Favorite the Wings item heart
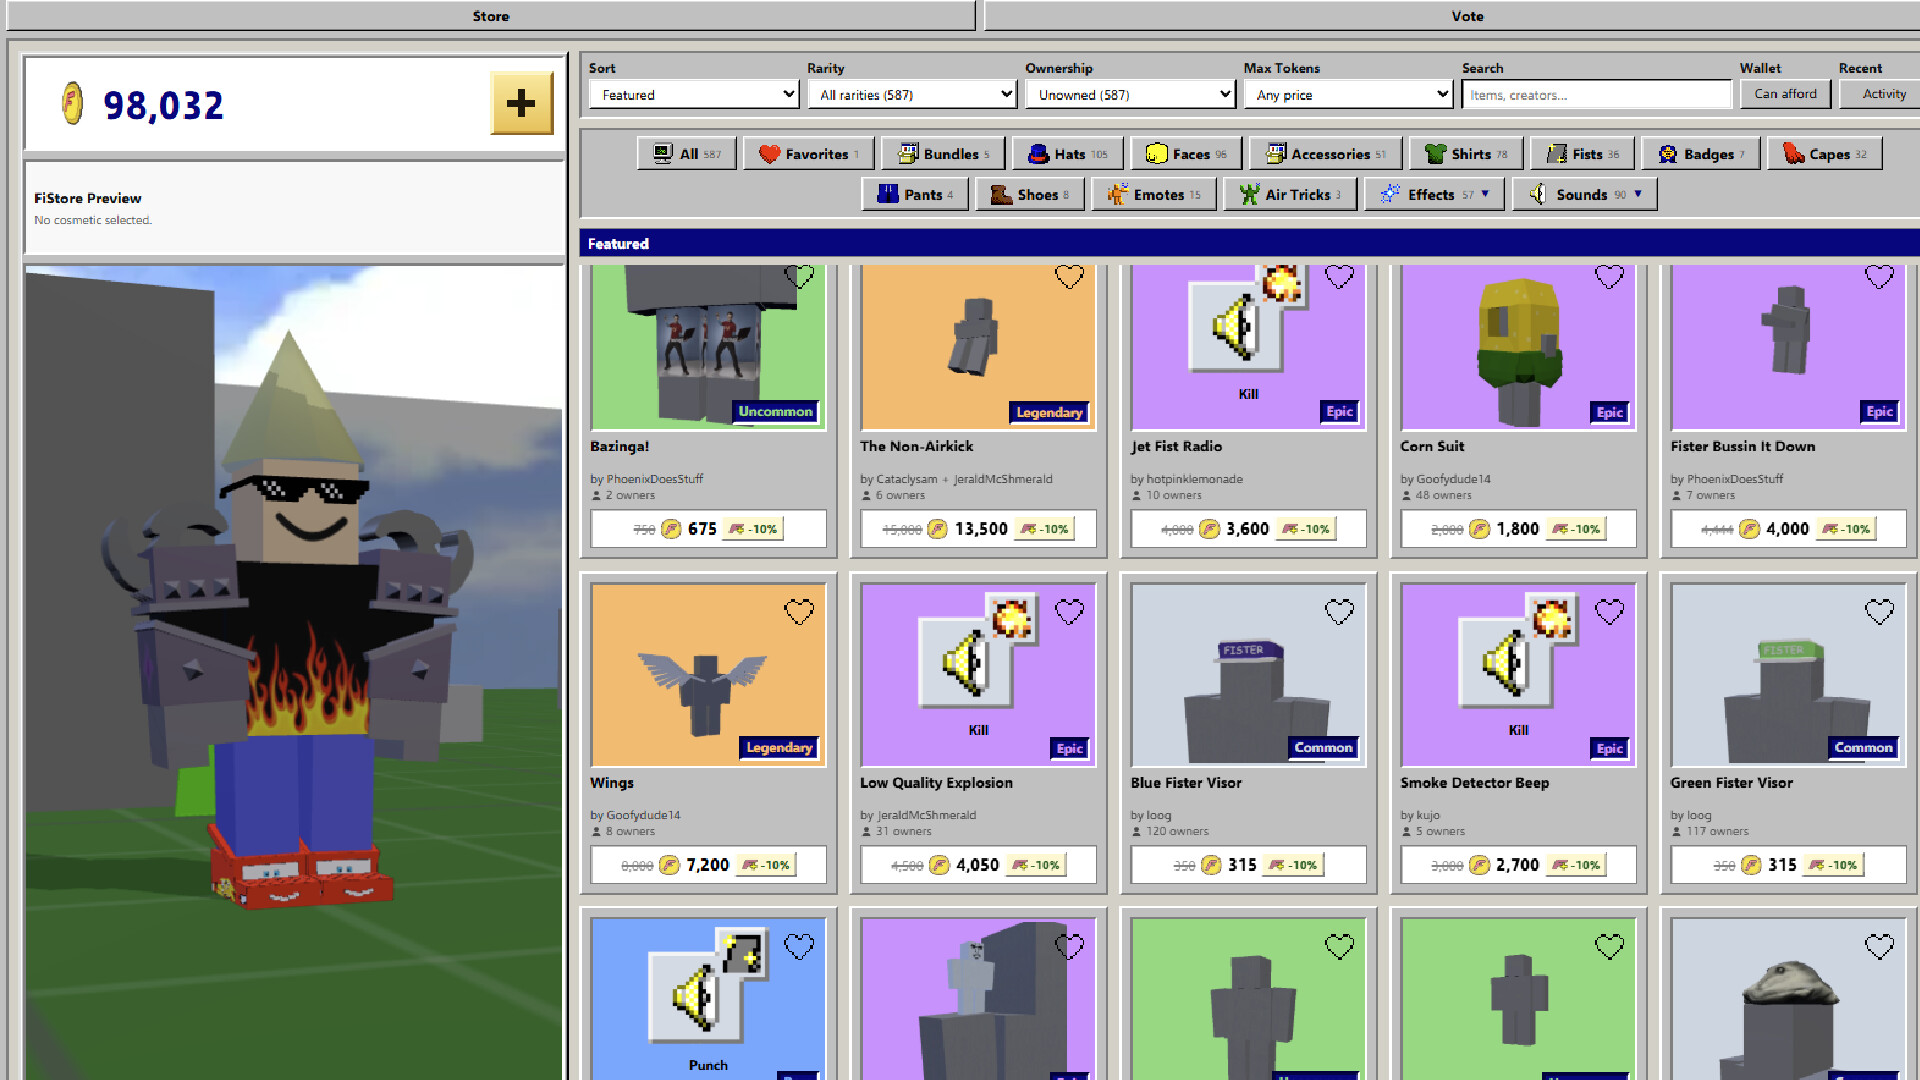This screenshot has height=1080, width=1920. [799, 611]
